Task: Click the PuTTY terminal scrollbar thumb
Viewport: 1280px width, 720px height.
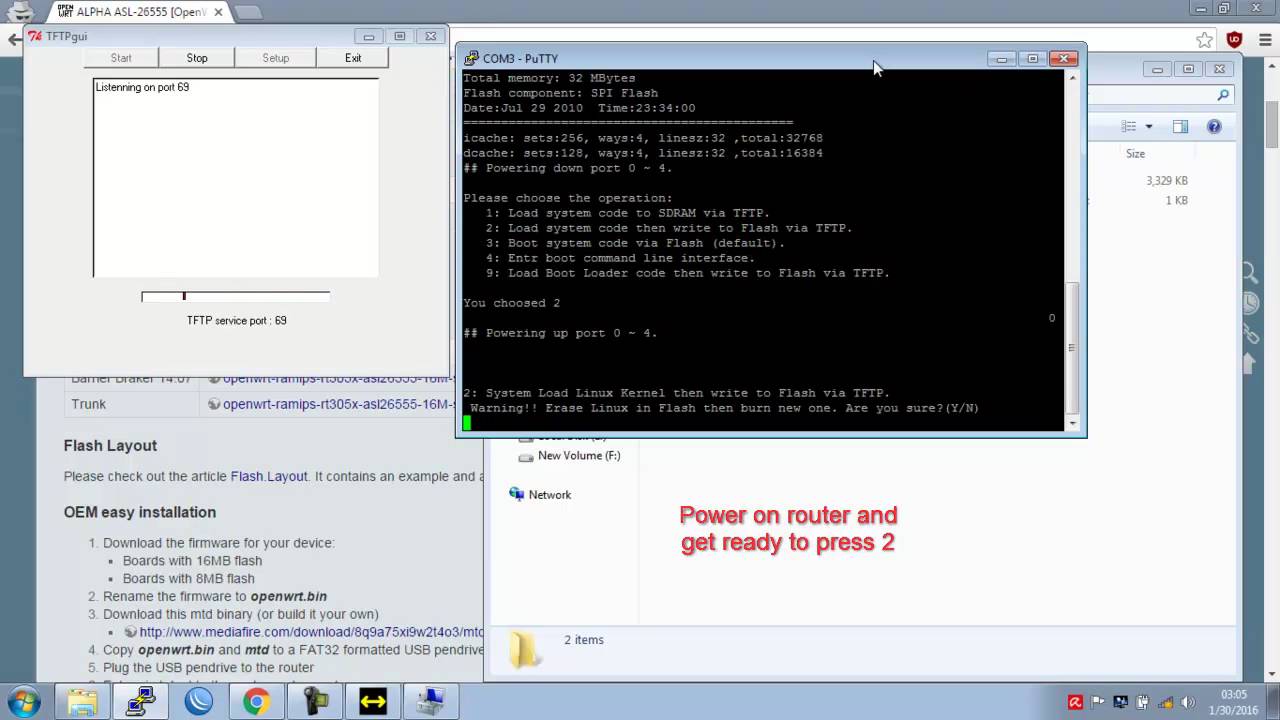Action: tap(1072, 346)
